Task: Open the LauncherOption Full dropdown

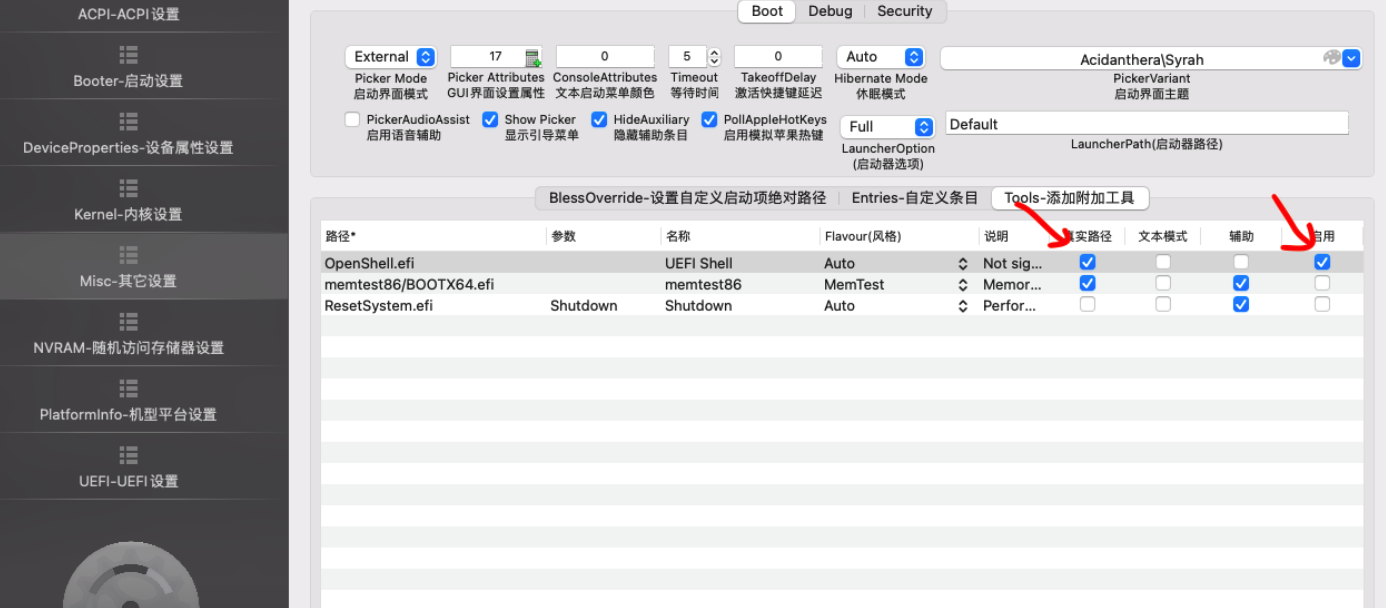Action: tap(888, 127)
